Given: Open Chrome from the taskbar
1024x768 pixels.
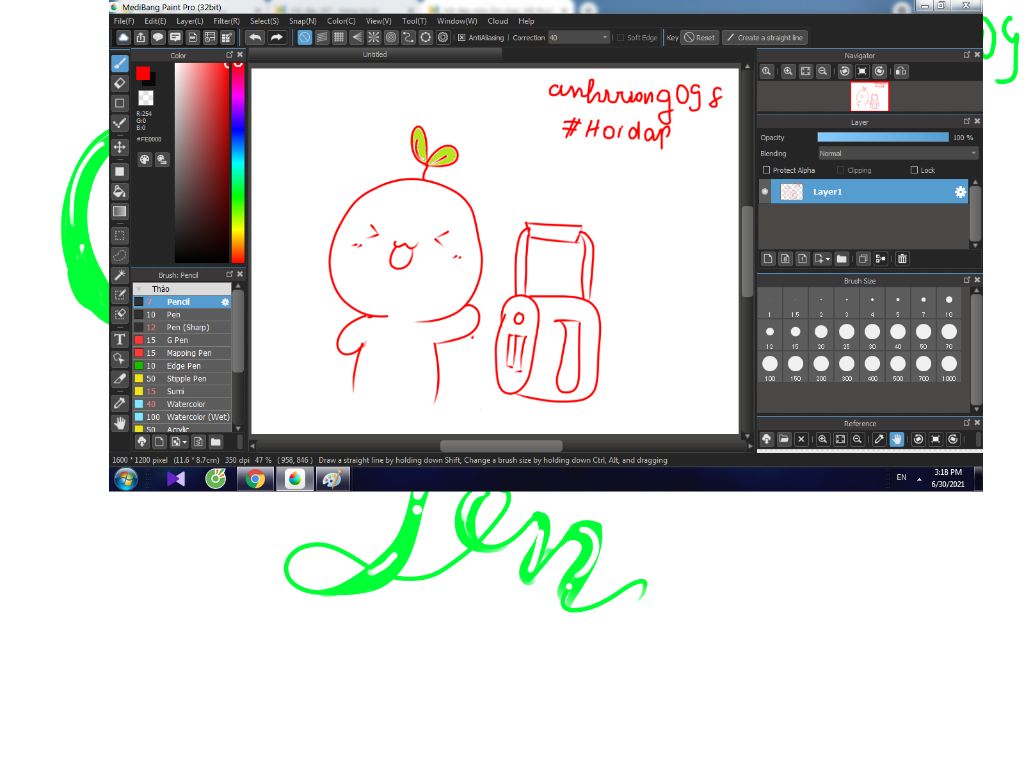Looking at the screenshot, I should (x=255, y=479).
